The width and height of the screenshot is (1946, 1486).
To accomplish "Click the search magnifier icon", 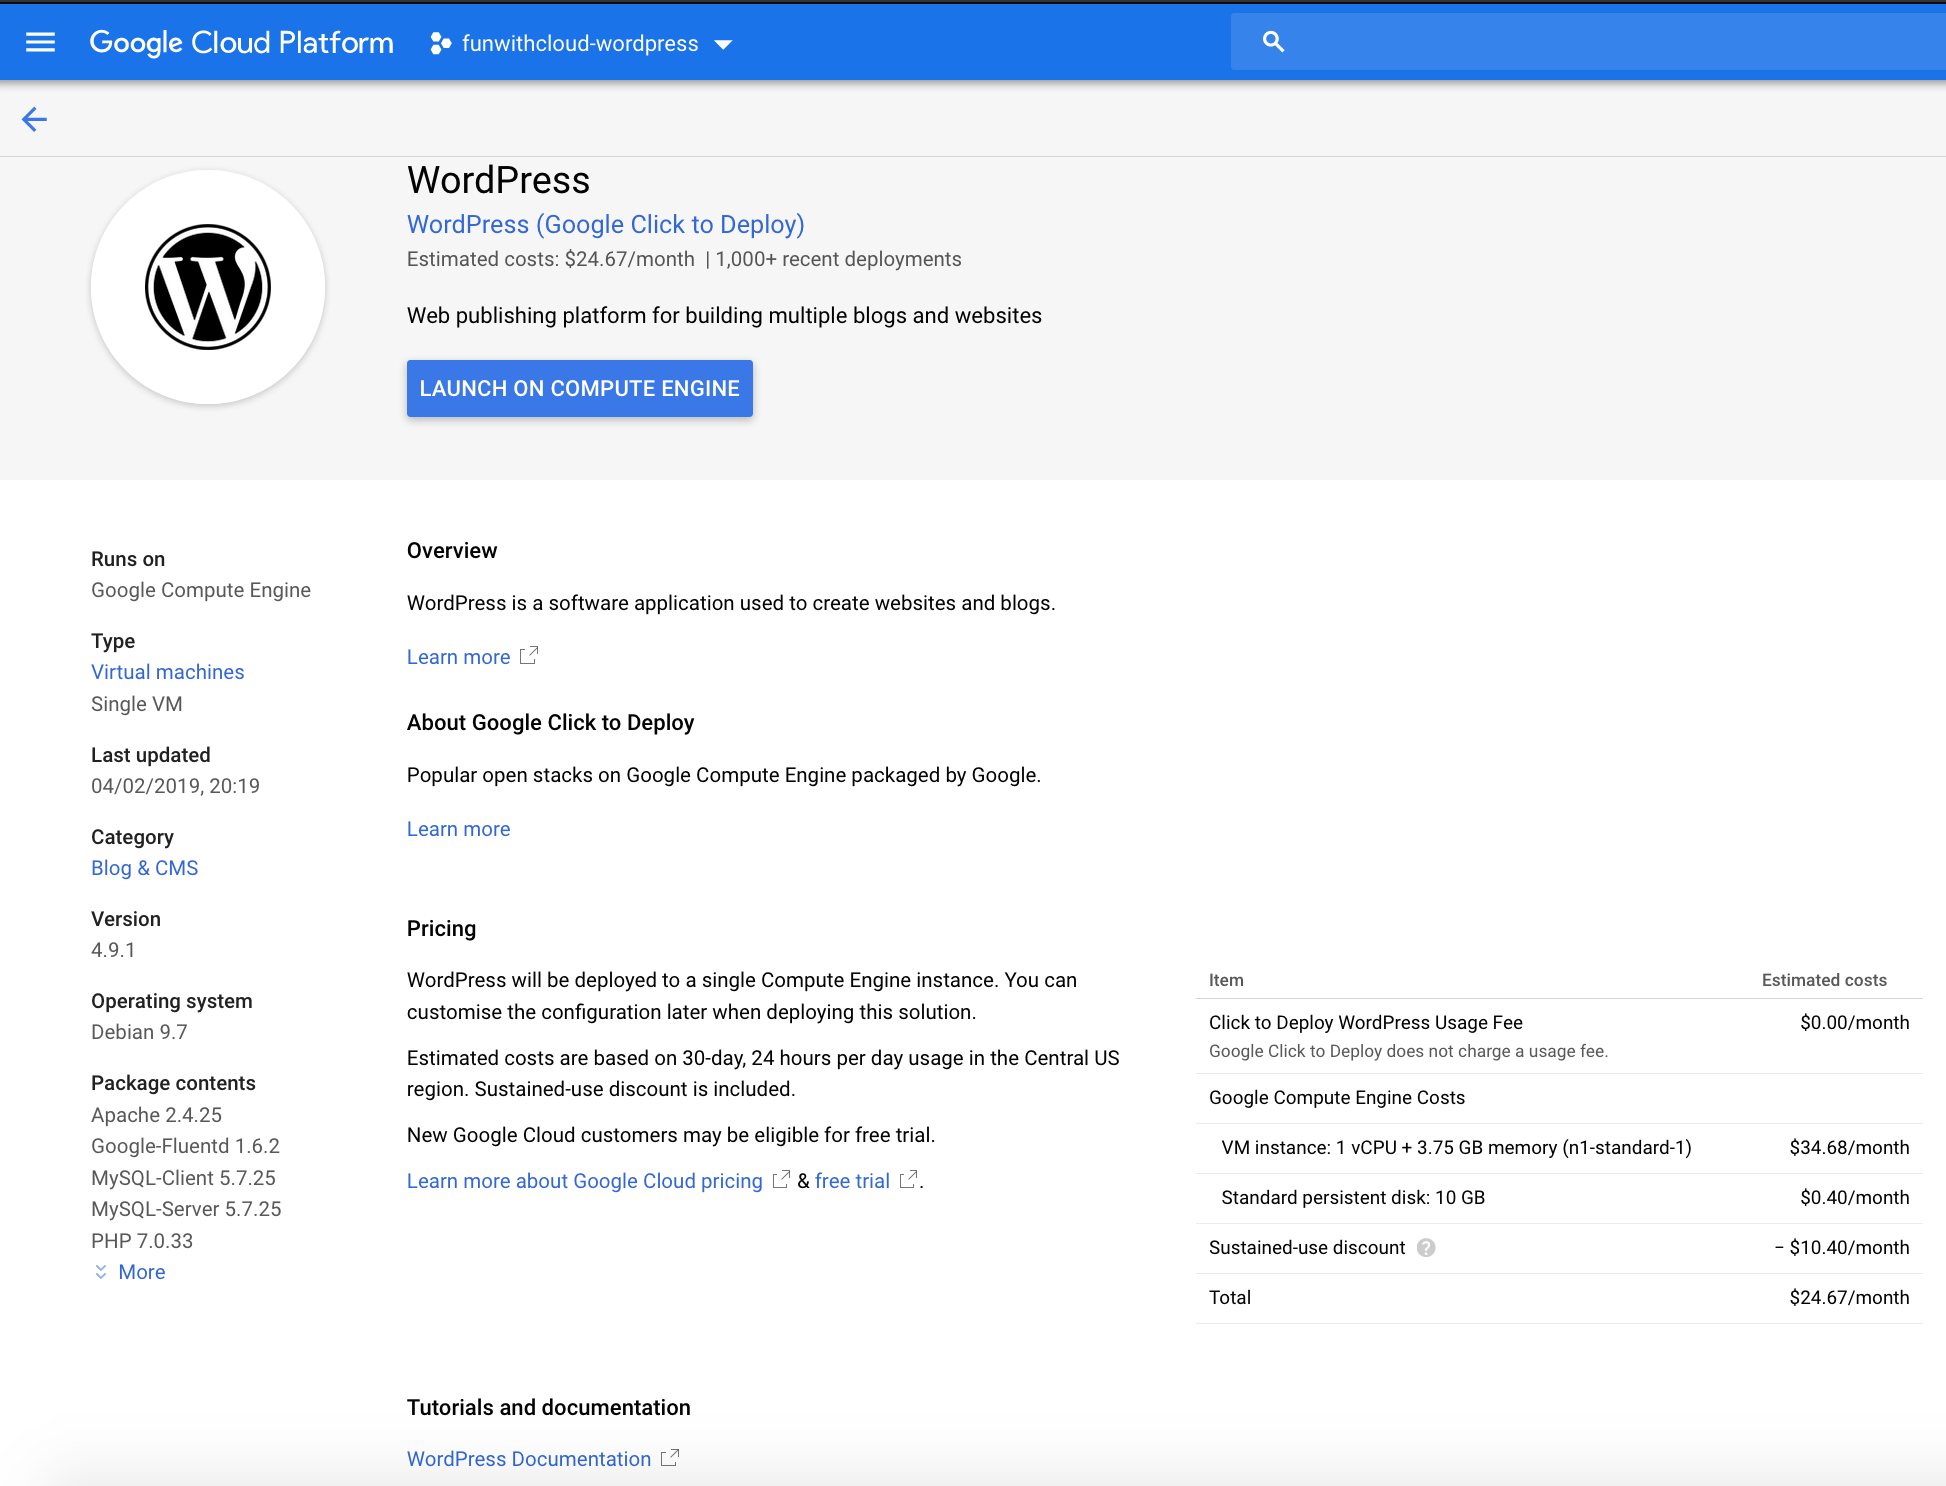I will (x=1273, y=42).
